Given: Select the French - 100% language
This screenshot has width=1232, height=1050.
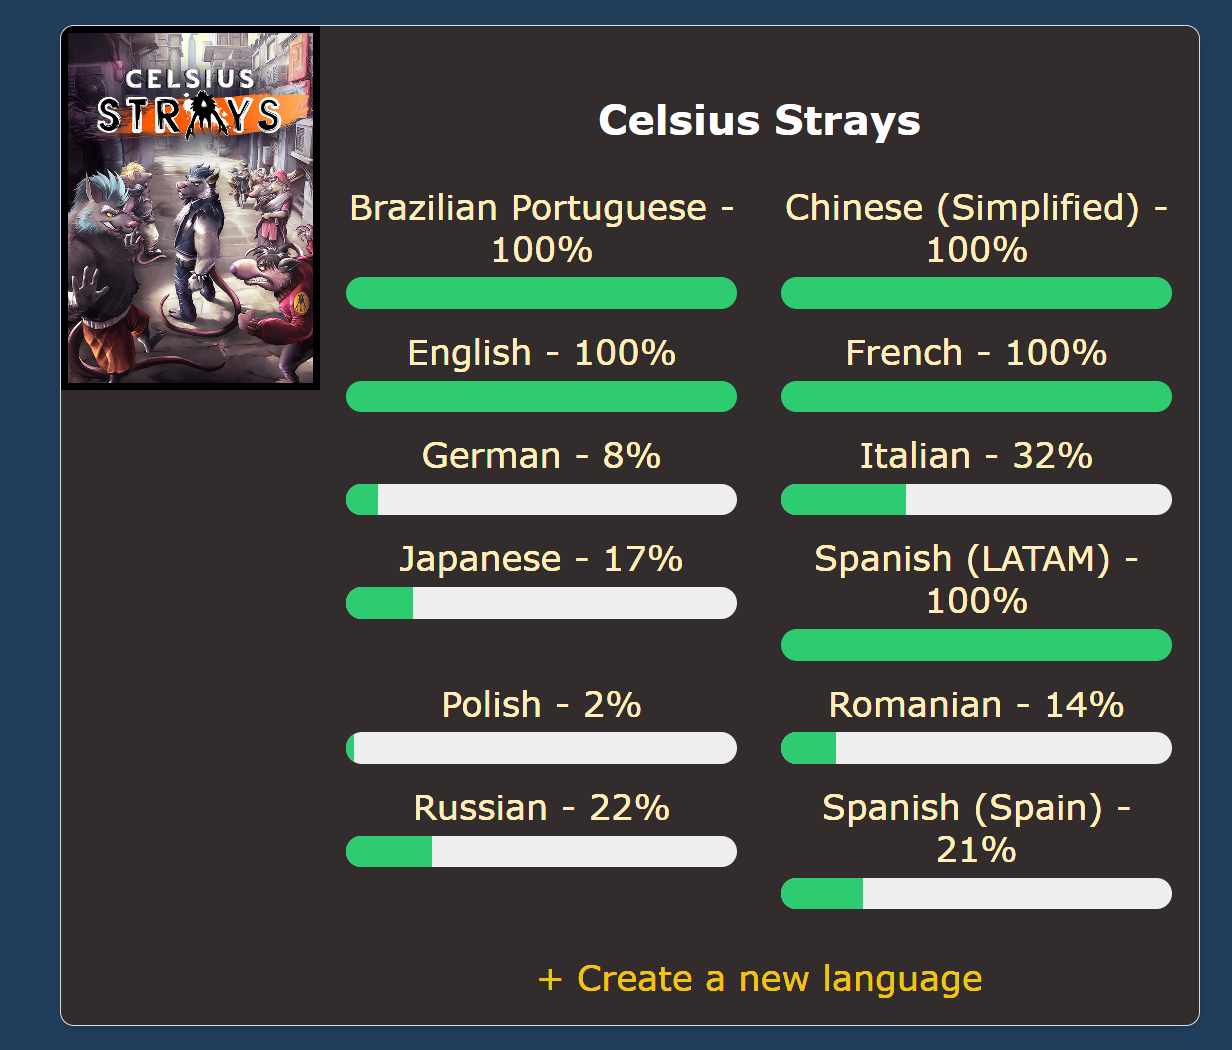Looking at the screenshot, I should tap(977, 352).
